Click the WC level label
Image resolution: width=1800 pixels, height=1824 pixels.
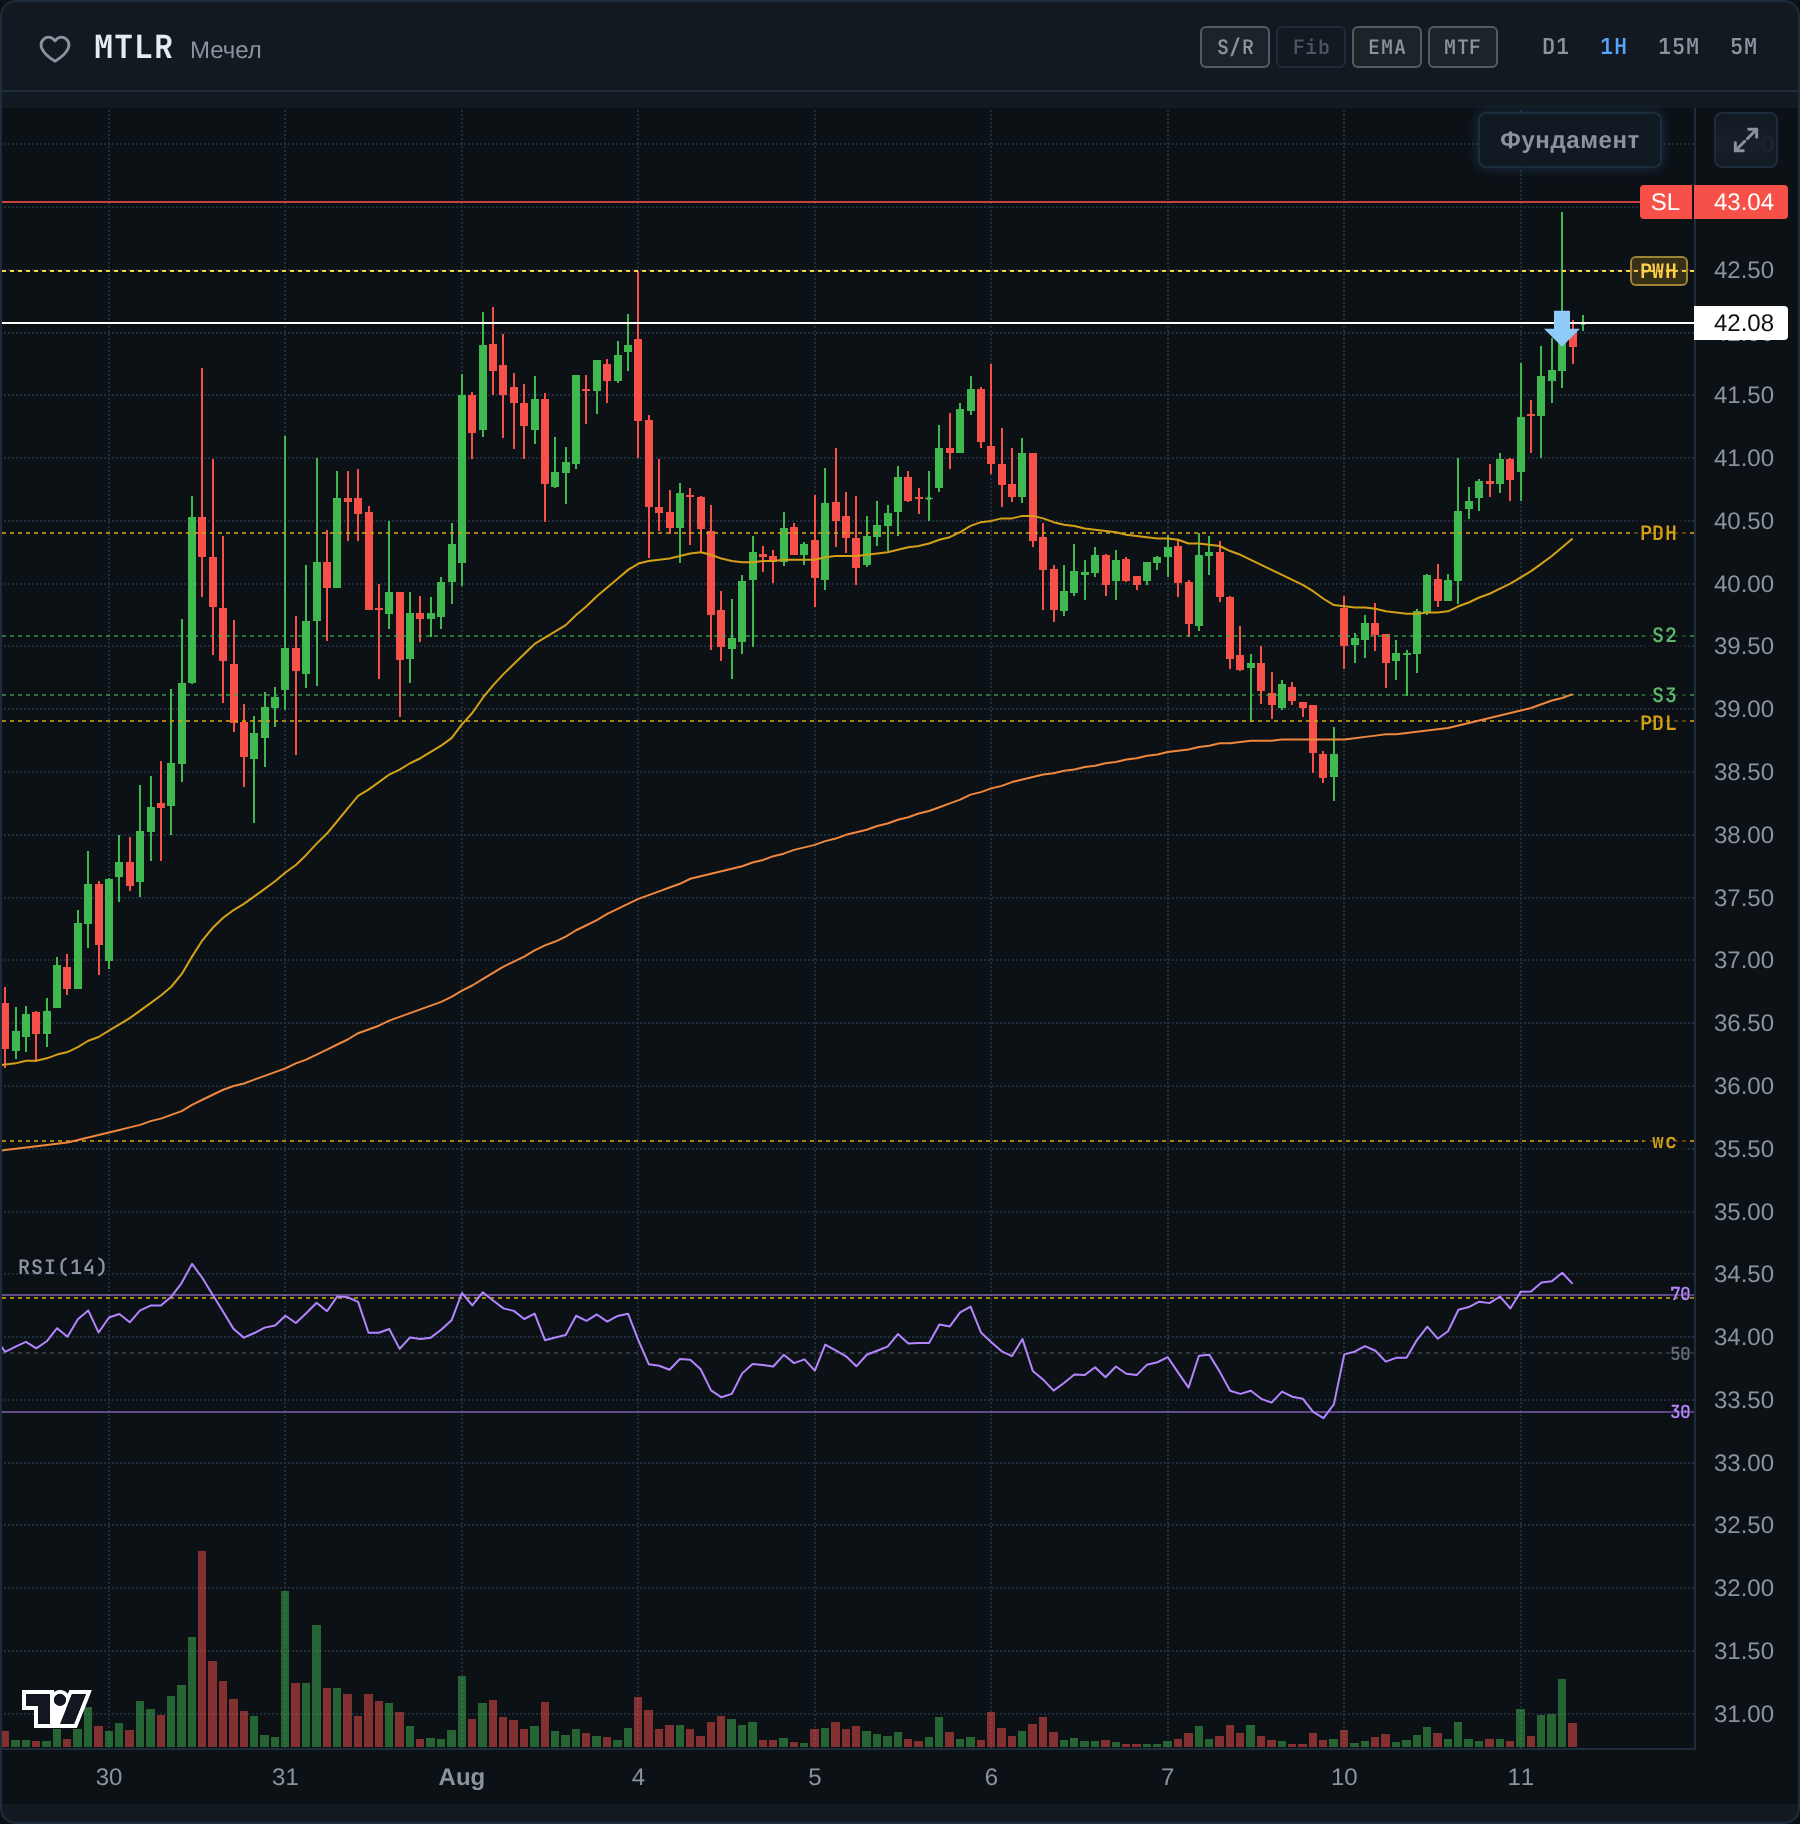coord(1665,1142)
